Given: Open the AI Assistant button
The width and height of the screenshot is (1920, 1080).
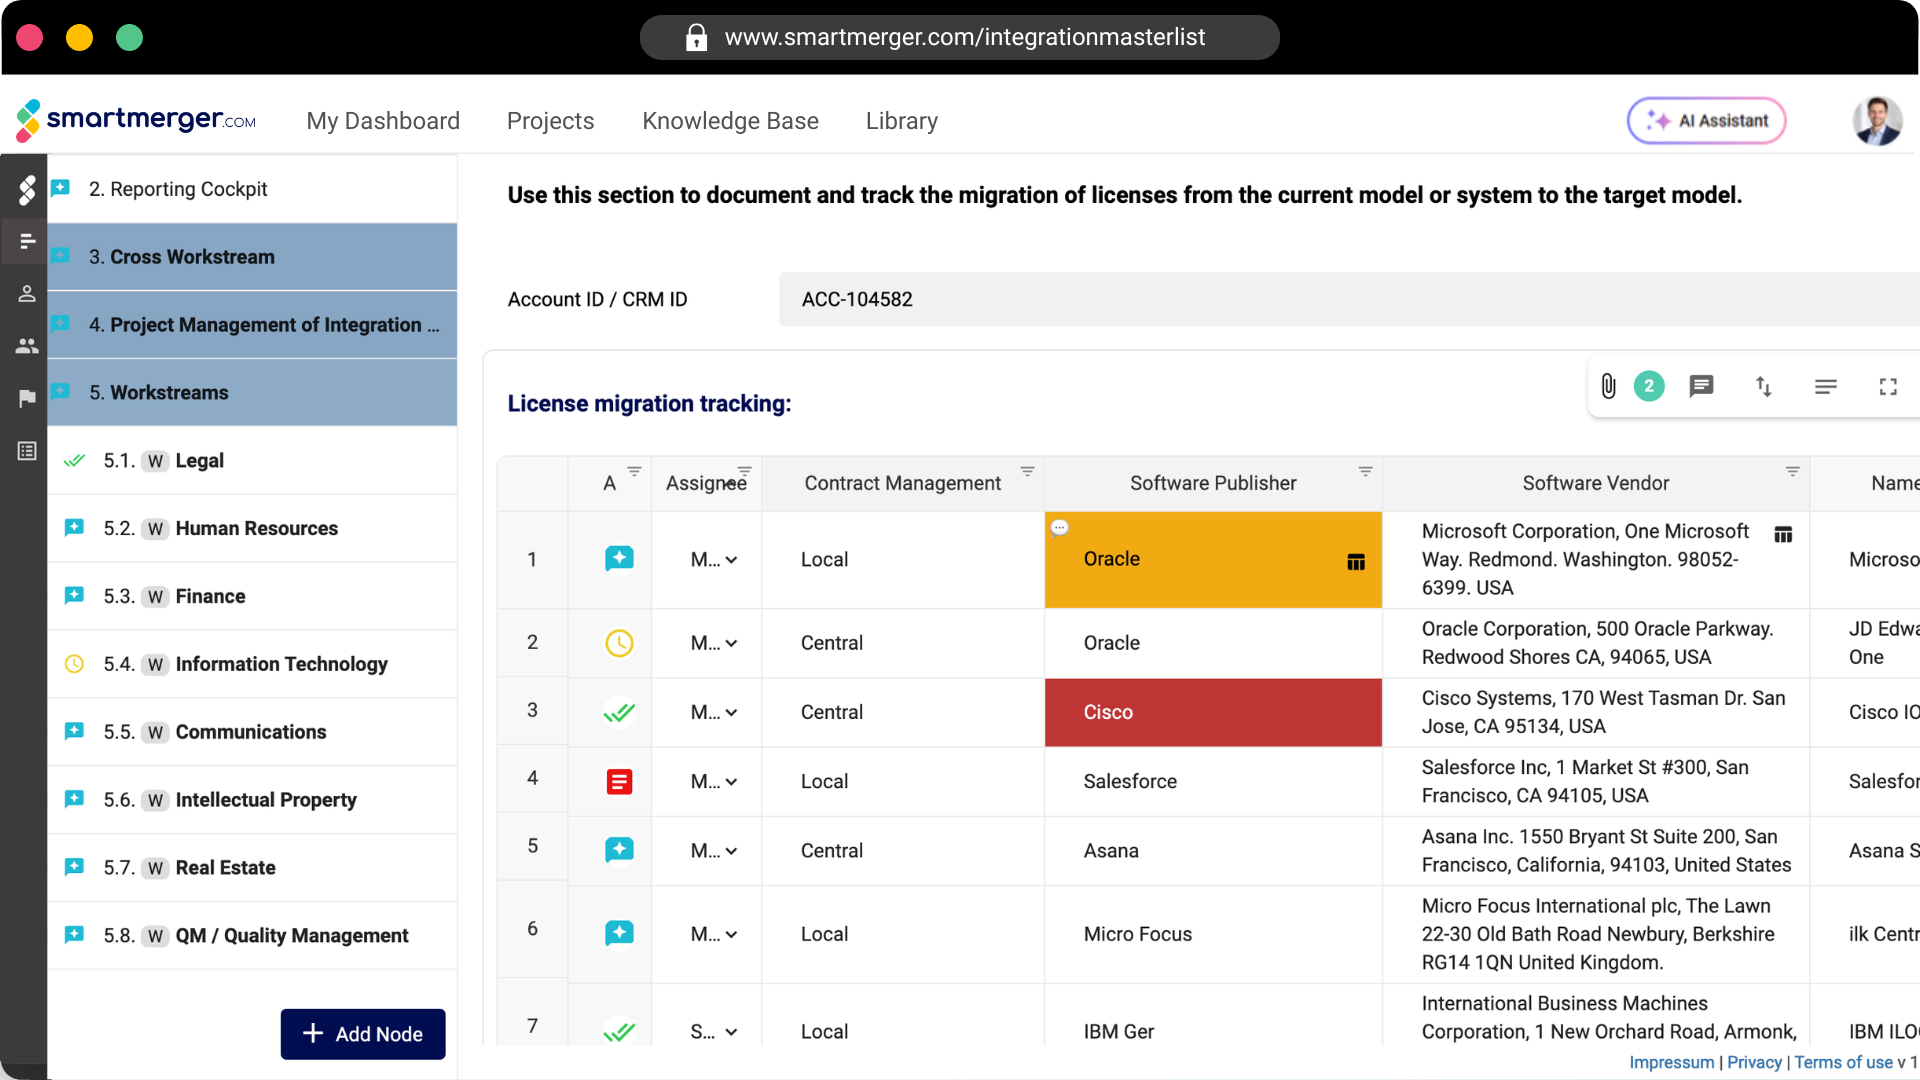Looking at the screenshot, I should [x=1706, y=121].
